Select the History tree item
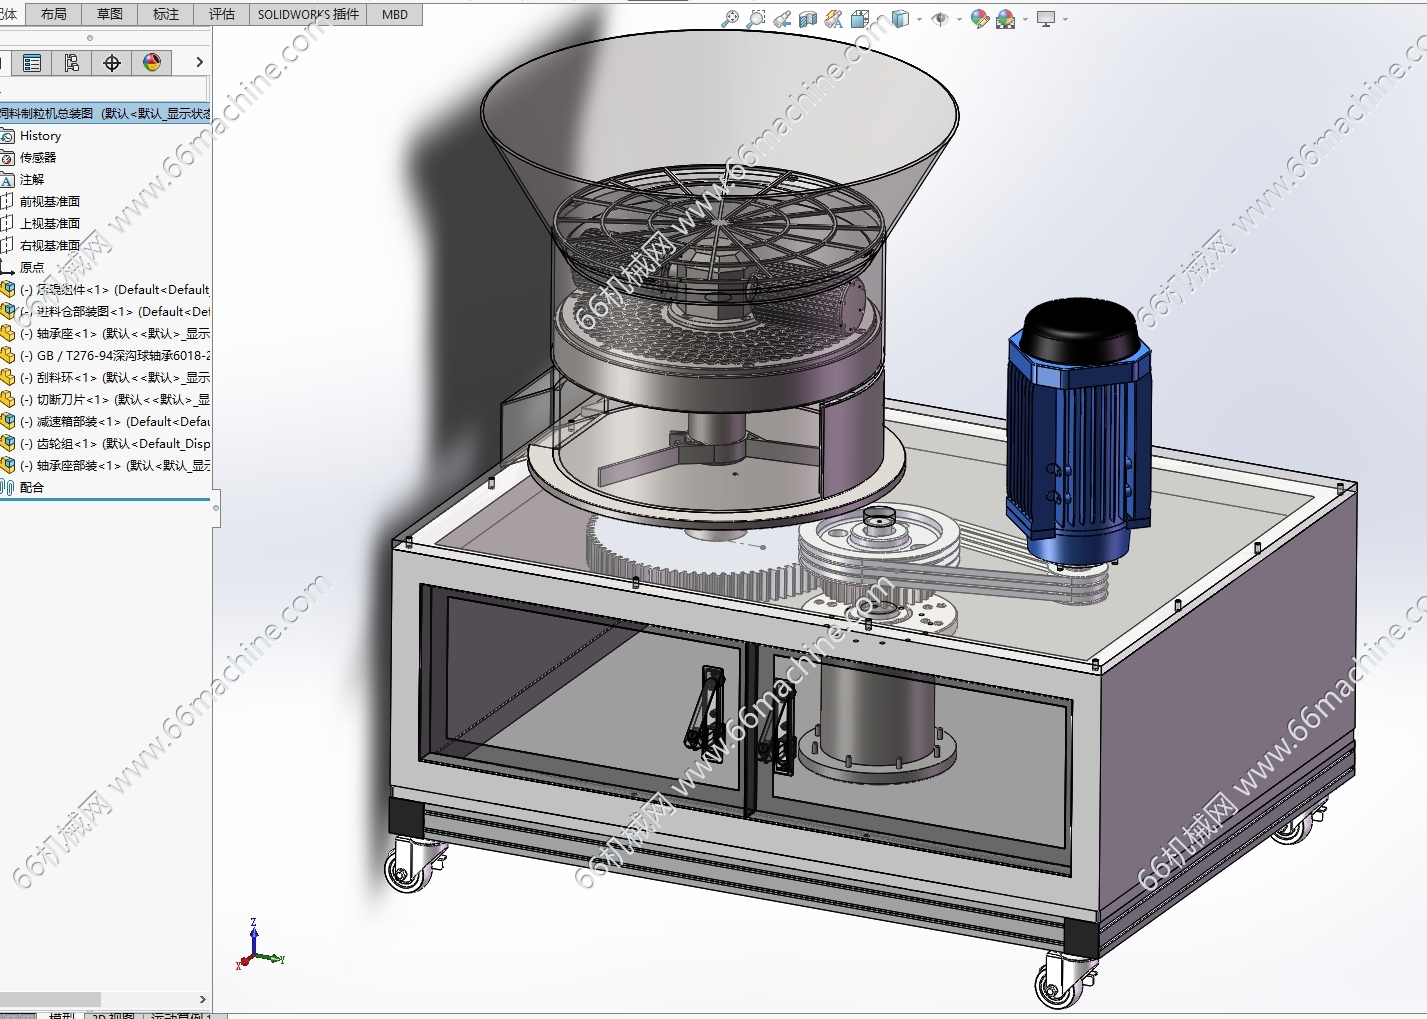The image size is (1427, 1019). click(40, 136)
